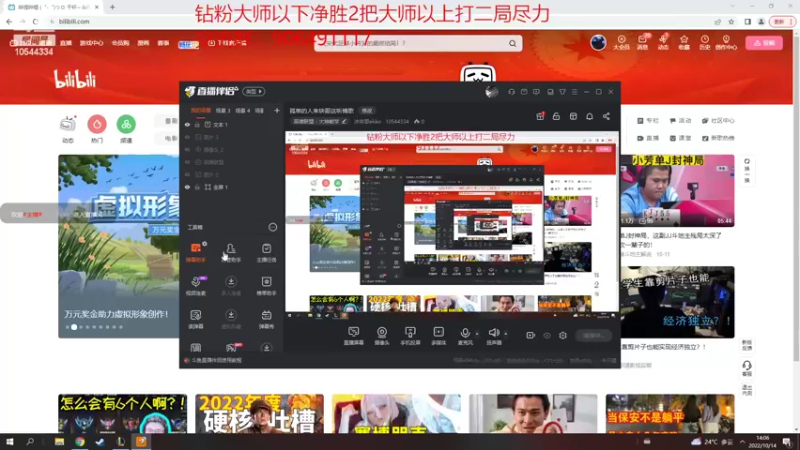Switch to 场景 4 tab
This screenshot has height=450, width=800.
pyautogui.click(x=242, y=110)
